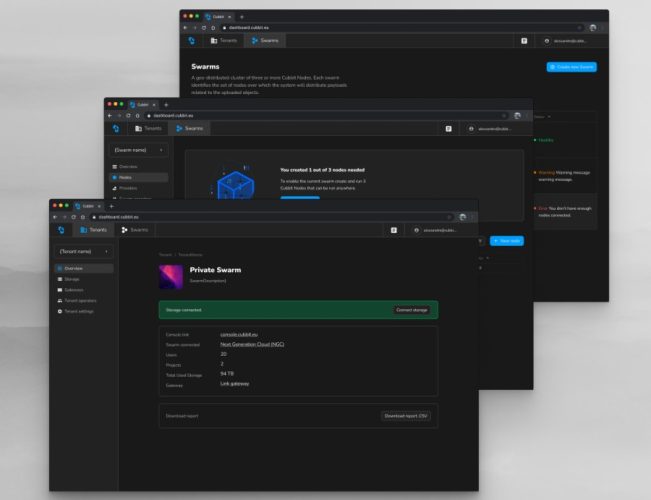Click the Cubbit logo in the middle window
Screen dimensions: 651x500
116,129
